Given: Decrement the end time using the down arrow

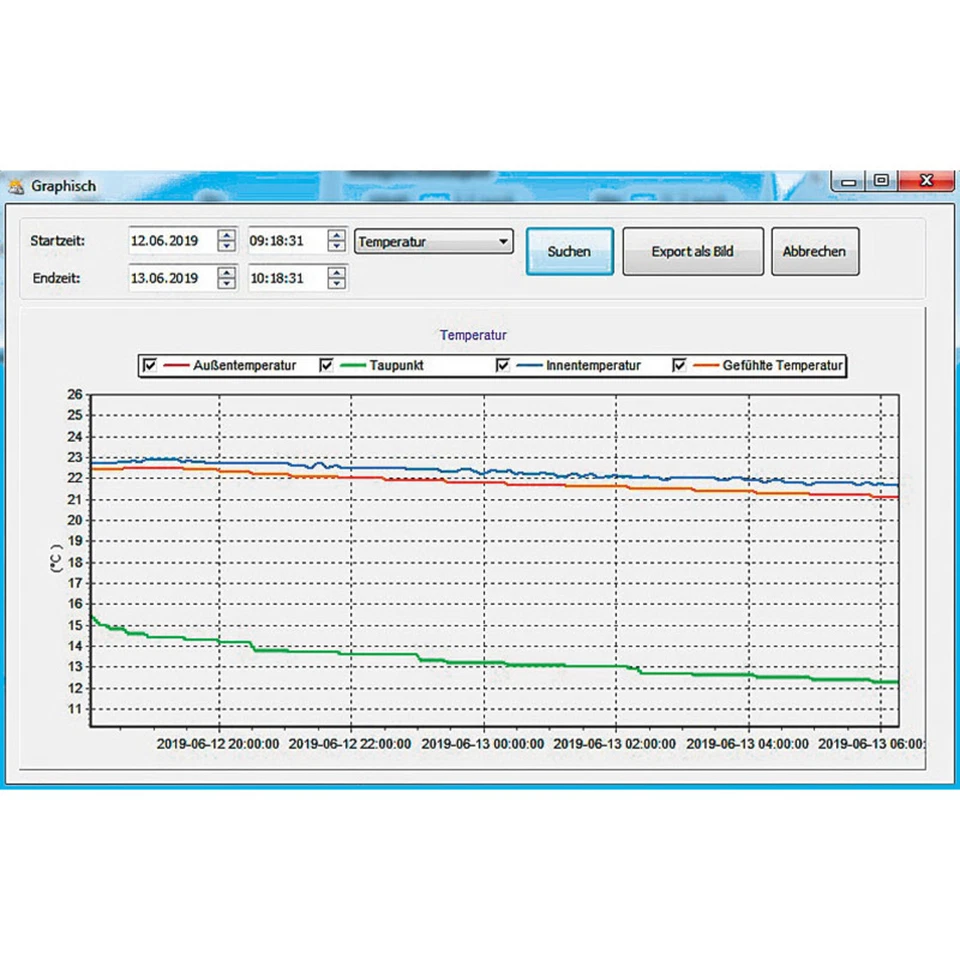Looking at the screenshot, I should 336,284.
